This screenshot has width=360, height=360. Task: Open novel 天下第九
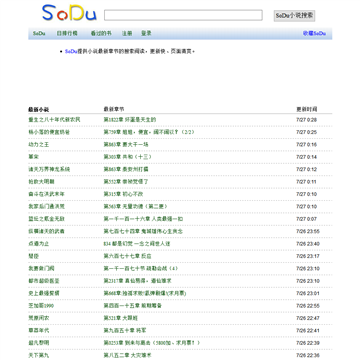coord(39,355)
